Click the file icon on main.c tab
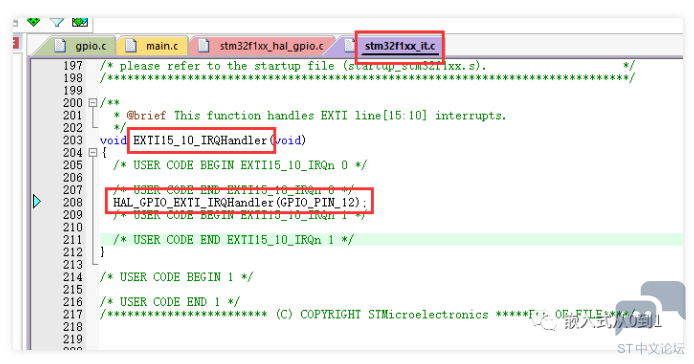The image size is (694, 364). 131,46
